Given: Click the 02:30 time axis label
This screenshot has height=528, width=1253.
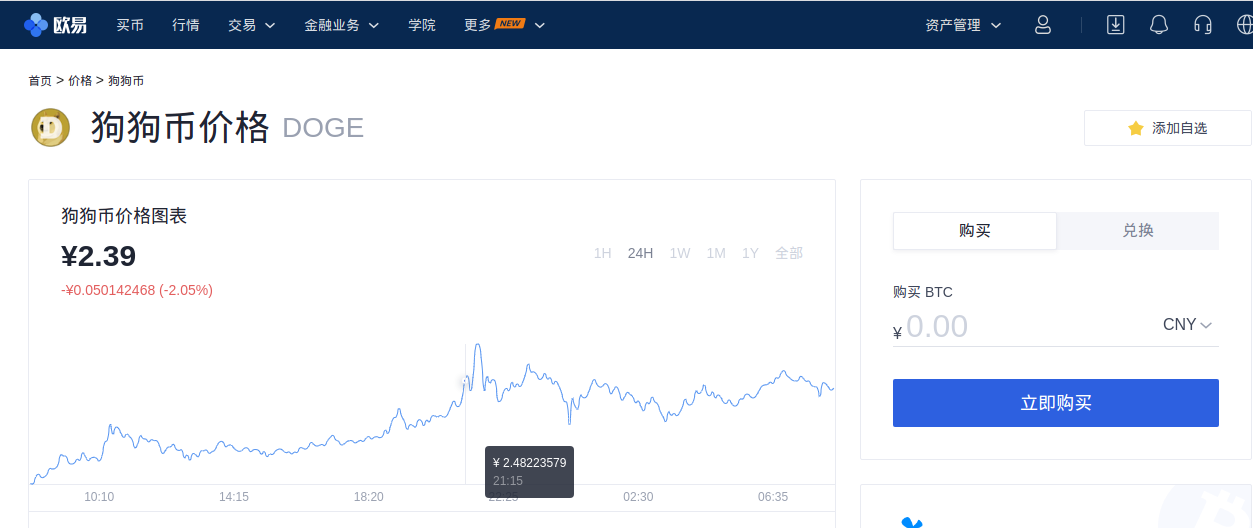Looking at the screenshot, I should coord(638,497).
